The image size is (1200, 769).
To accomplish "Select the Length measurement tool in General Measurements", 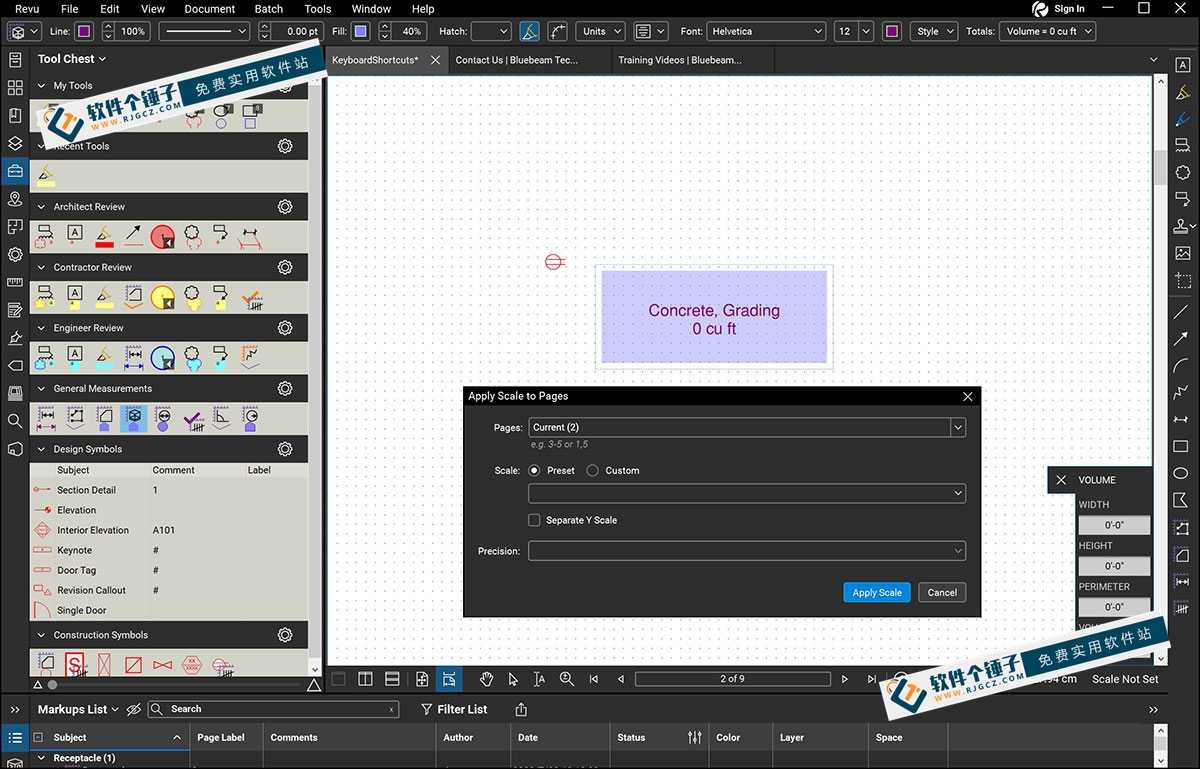I will pos(45,419).
